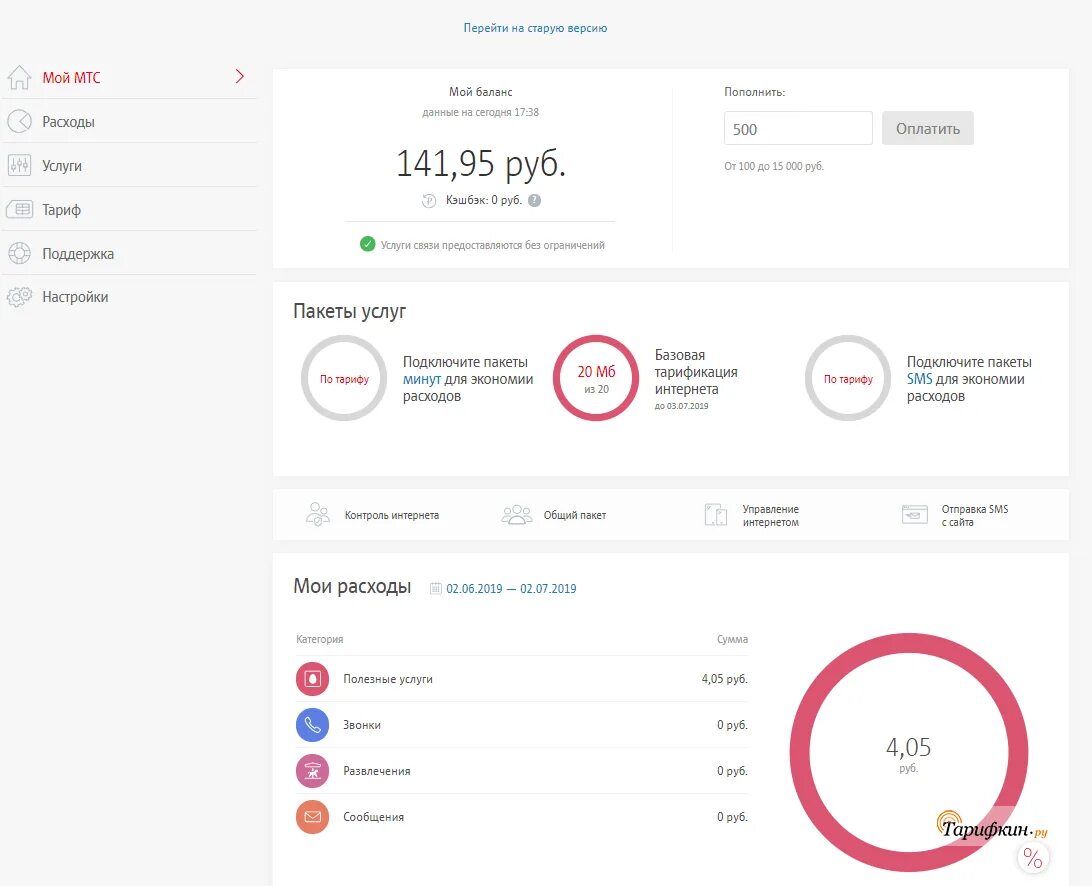Select the Полезные услуги expense row
Viewport: 1092px width, 886px height.
coord(522,679)
